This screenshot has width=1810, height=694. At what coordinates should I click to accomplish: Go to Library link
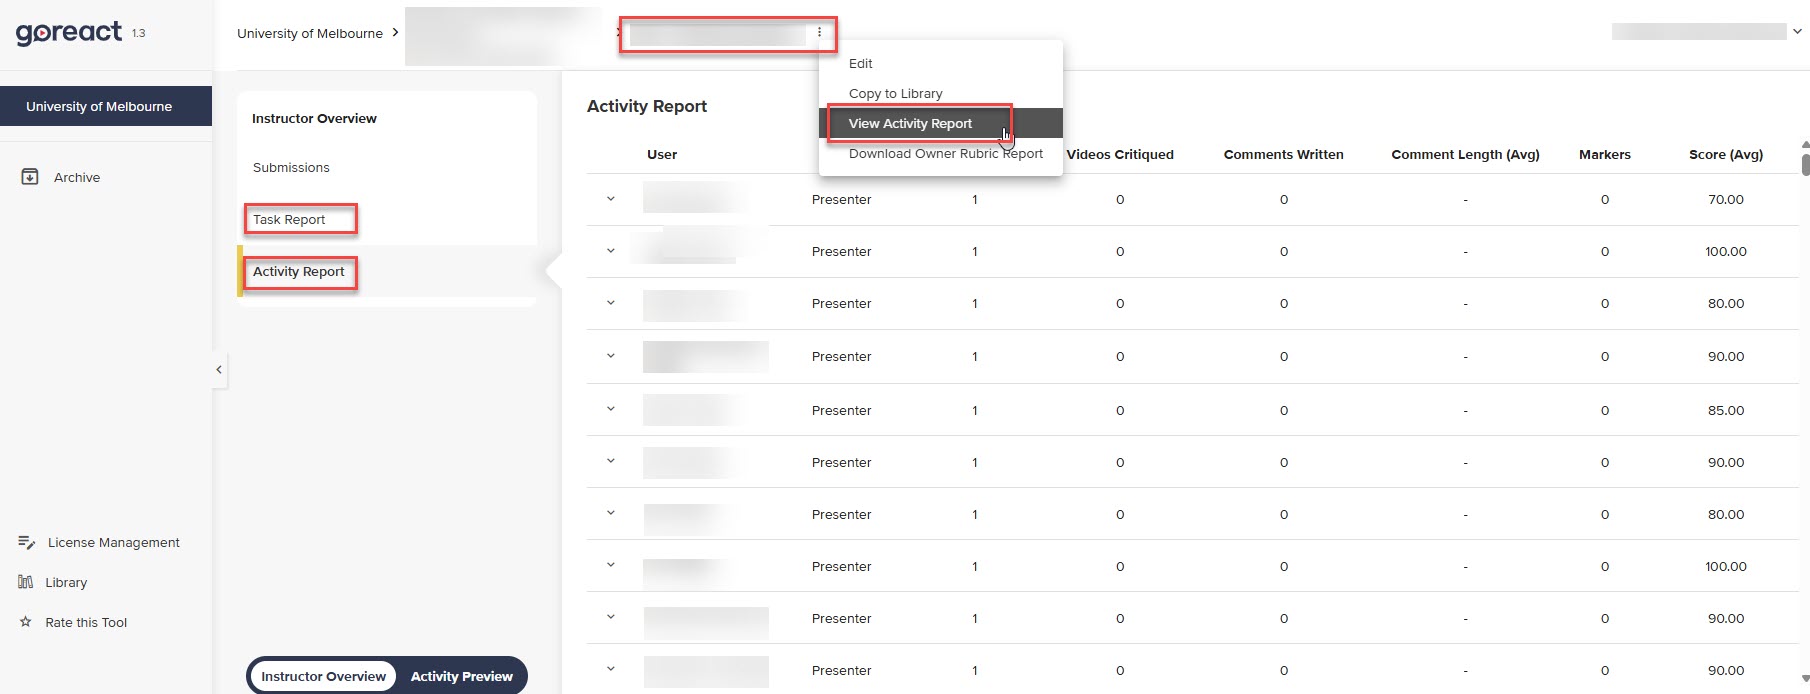(66, 582)
